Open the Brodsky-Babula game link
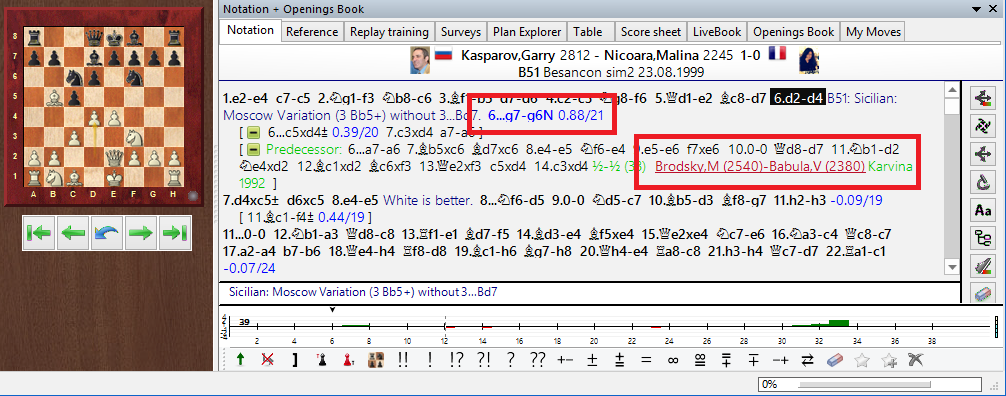The height and width of the screenshot is (396, 1006). 760,166
